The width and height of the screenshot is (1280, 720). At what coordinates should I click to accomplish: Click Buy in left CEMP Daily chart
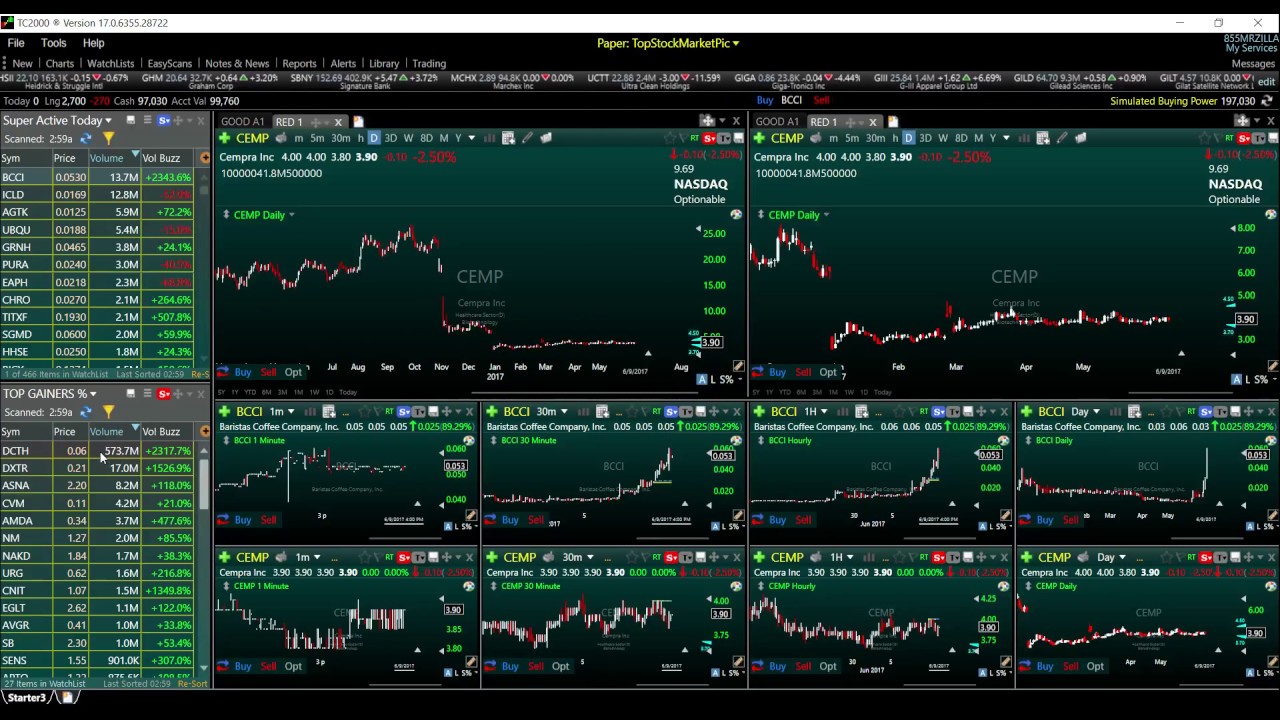click(242, 372)
